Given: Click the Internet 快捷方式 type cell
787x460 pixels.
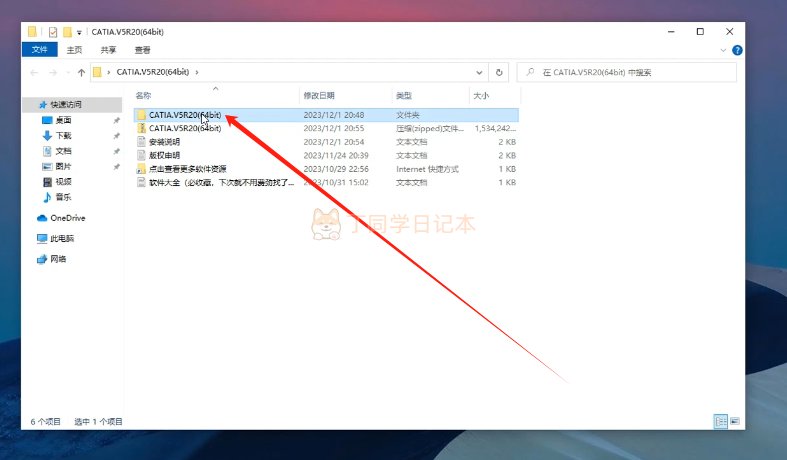Looking at the screenshot, I should (x=427, y=169).
